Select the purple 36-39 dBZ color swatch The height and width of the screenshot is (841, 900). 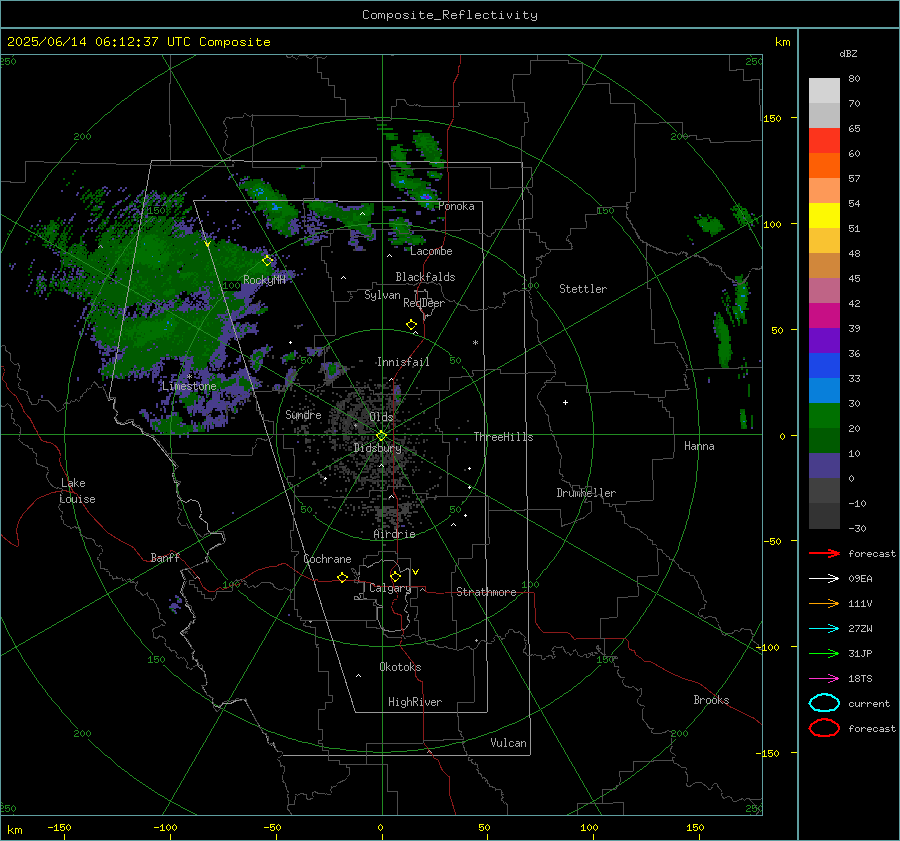point(824,340)
